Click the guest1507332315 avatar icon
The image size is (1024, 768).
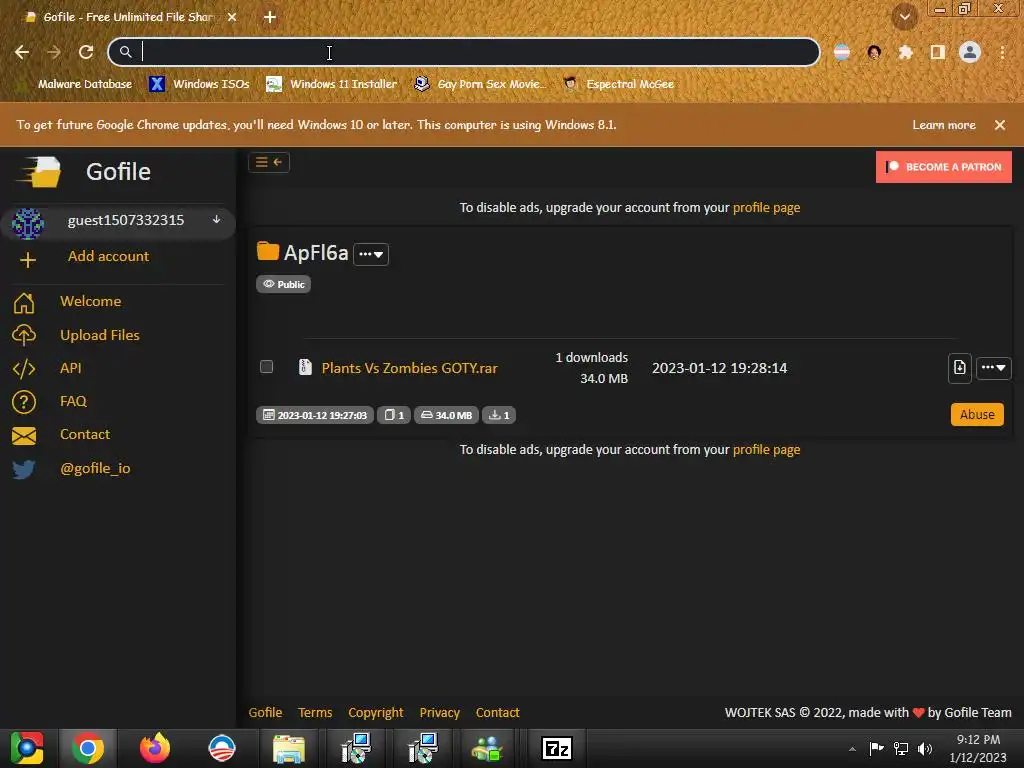(x=27, y=223)
